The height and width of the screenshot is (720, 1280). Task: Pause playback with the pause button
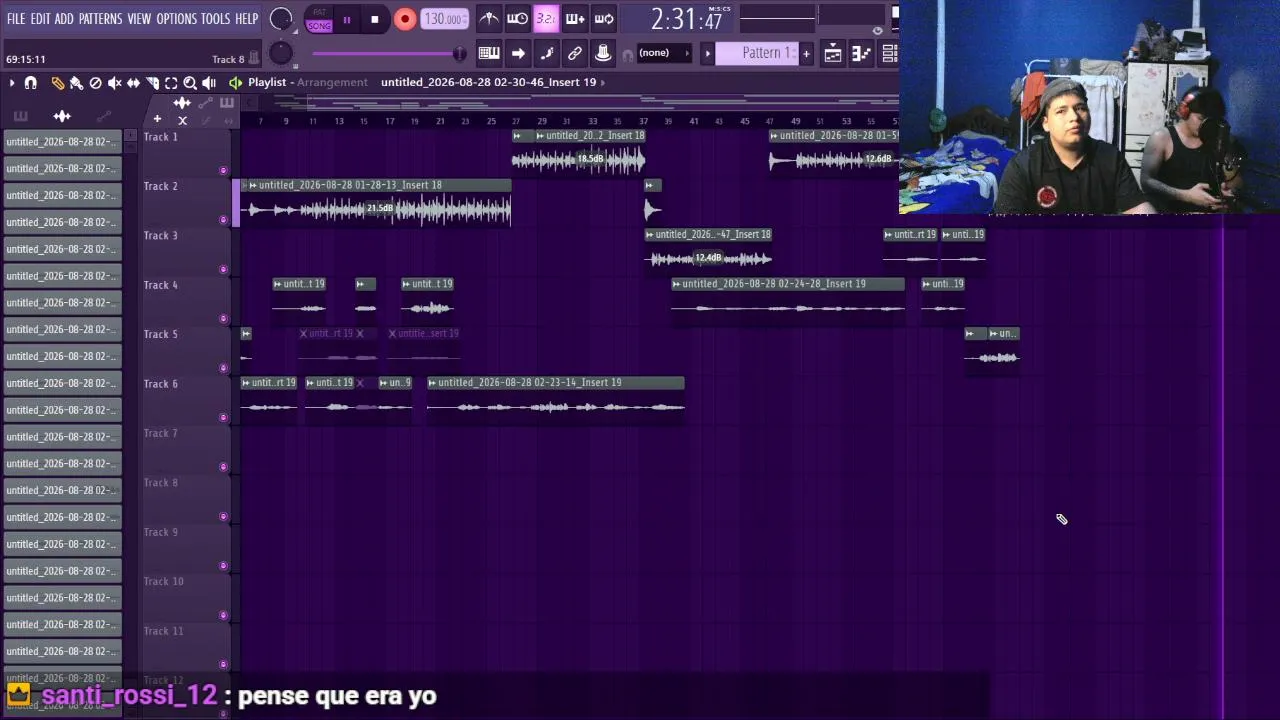pyautogui.click(x=347, y=19)
